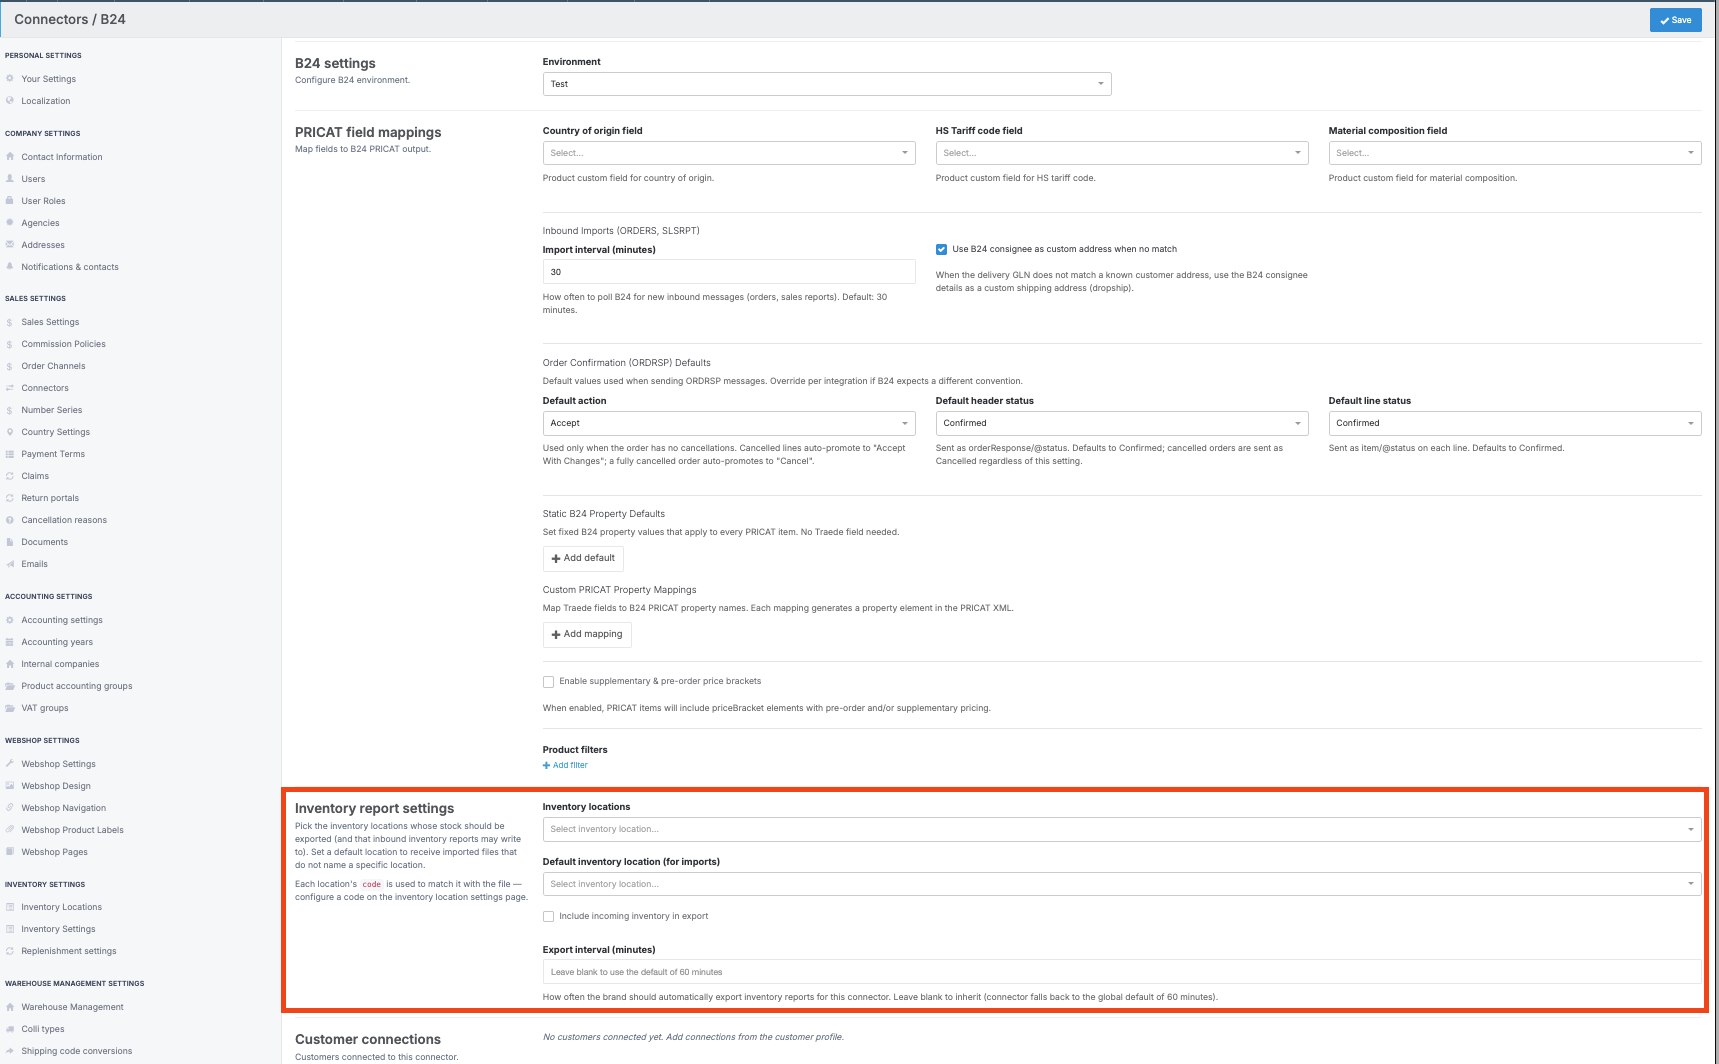Enable supplementary & pre-order price brackets checkbox
This screenshot has width=1719, height=1064.
[x=548, y=682]
